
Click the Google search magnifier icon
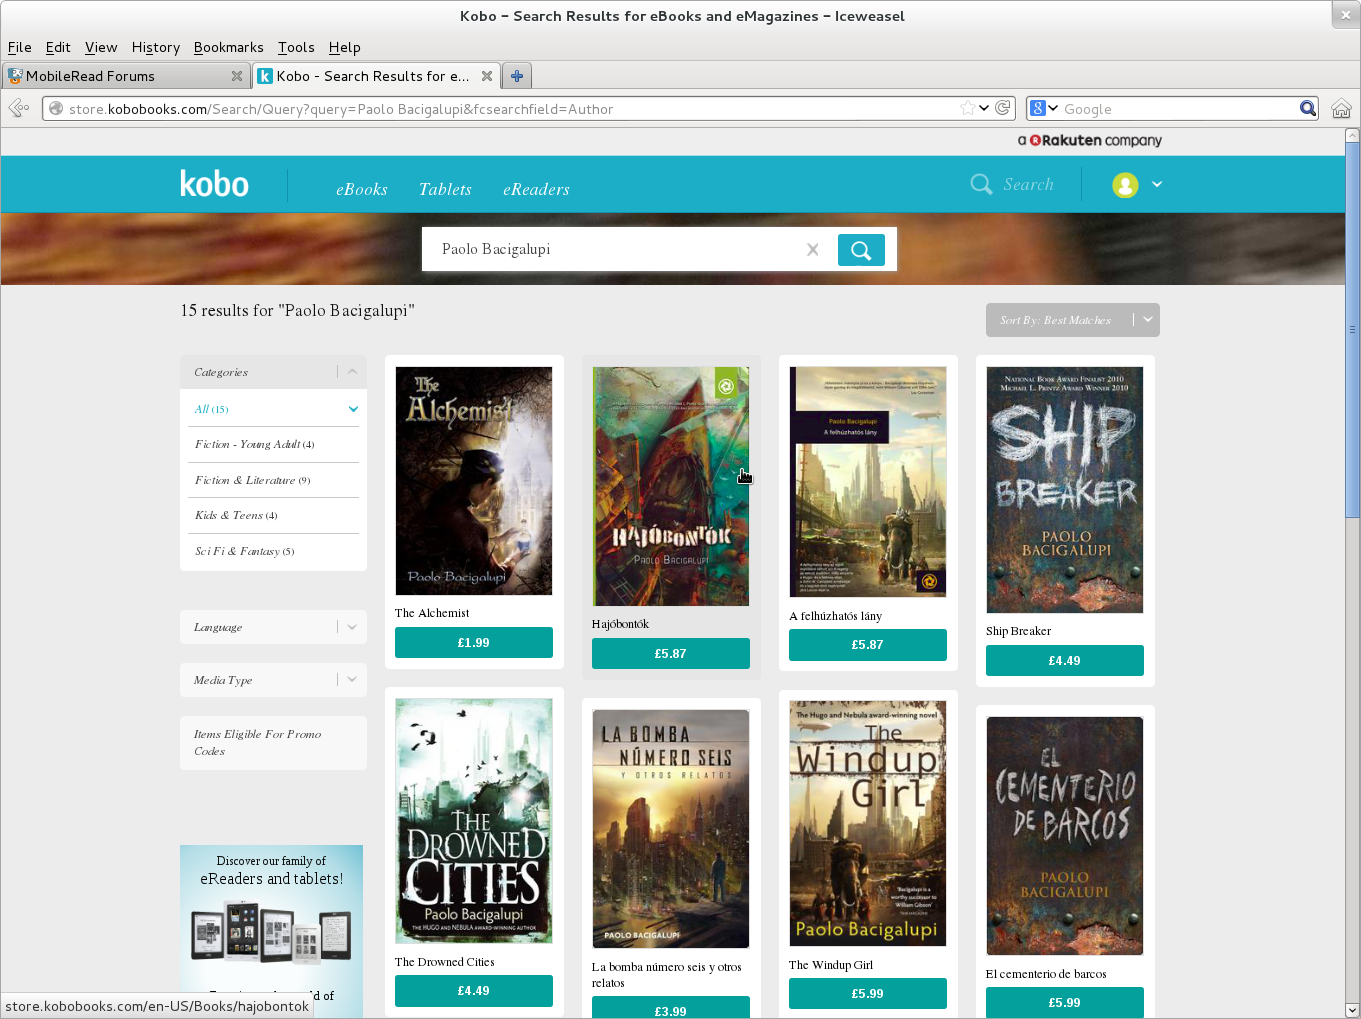point(1308,108)
